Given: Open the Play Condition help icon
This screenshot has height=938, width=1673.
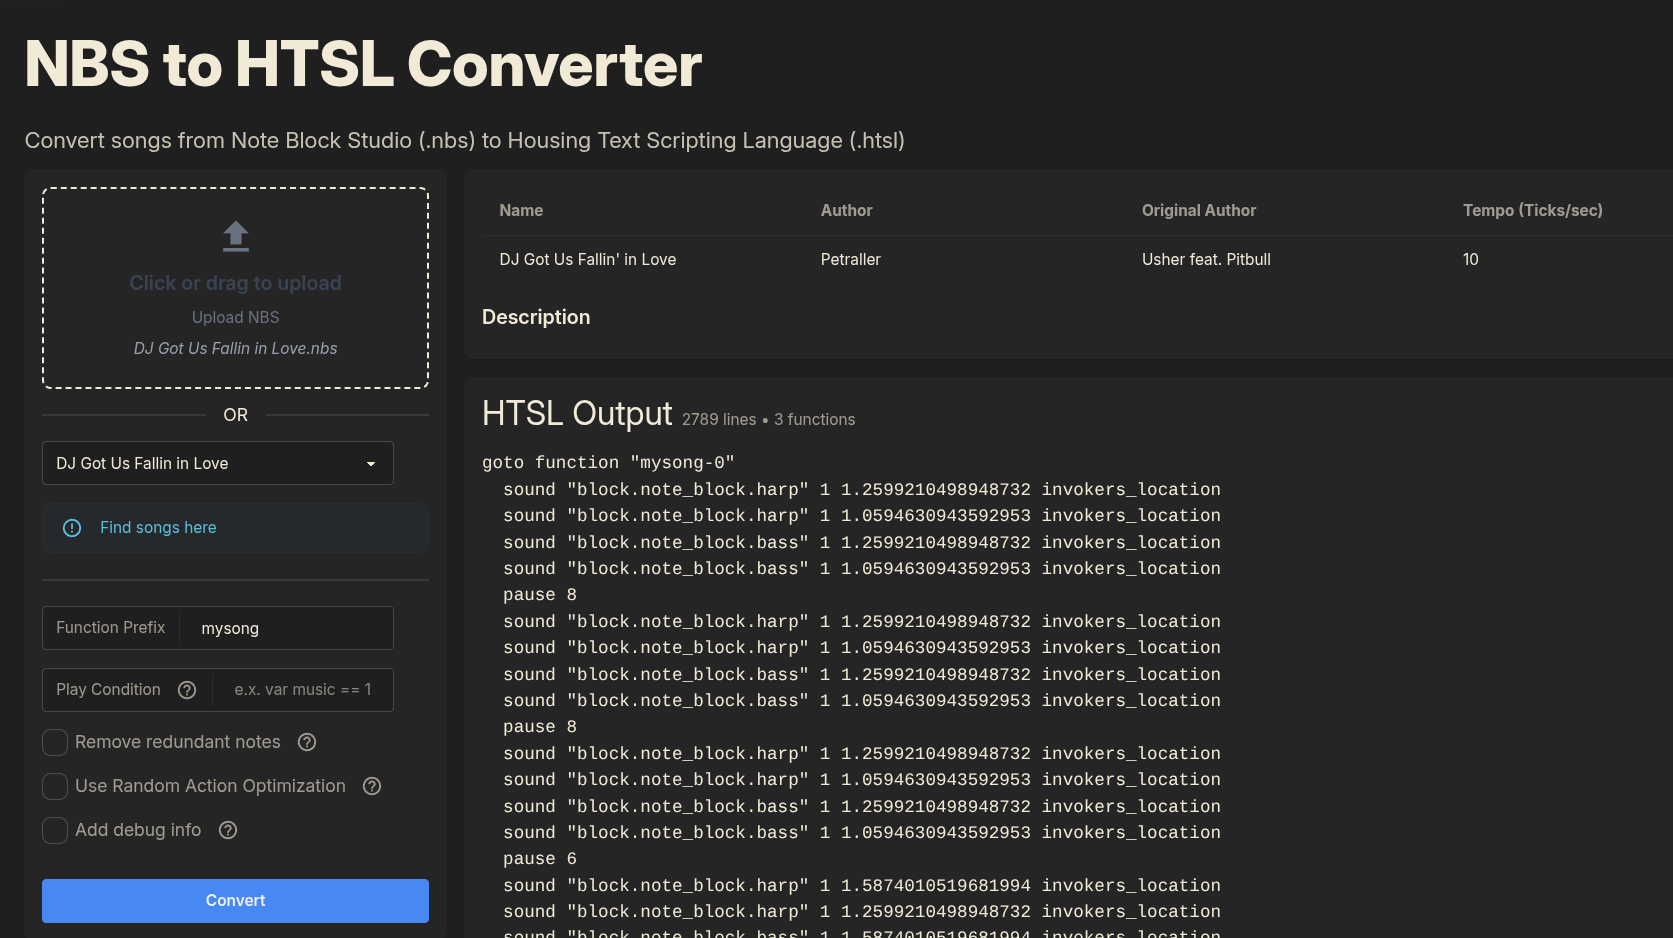Looking at the screenshot, I should point(187,689).
